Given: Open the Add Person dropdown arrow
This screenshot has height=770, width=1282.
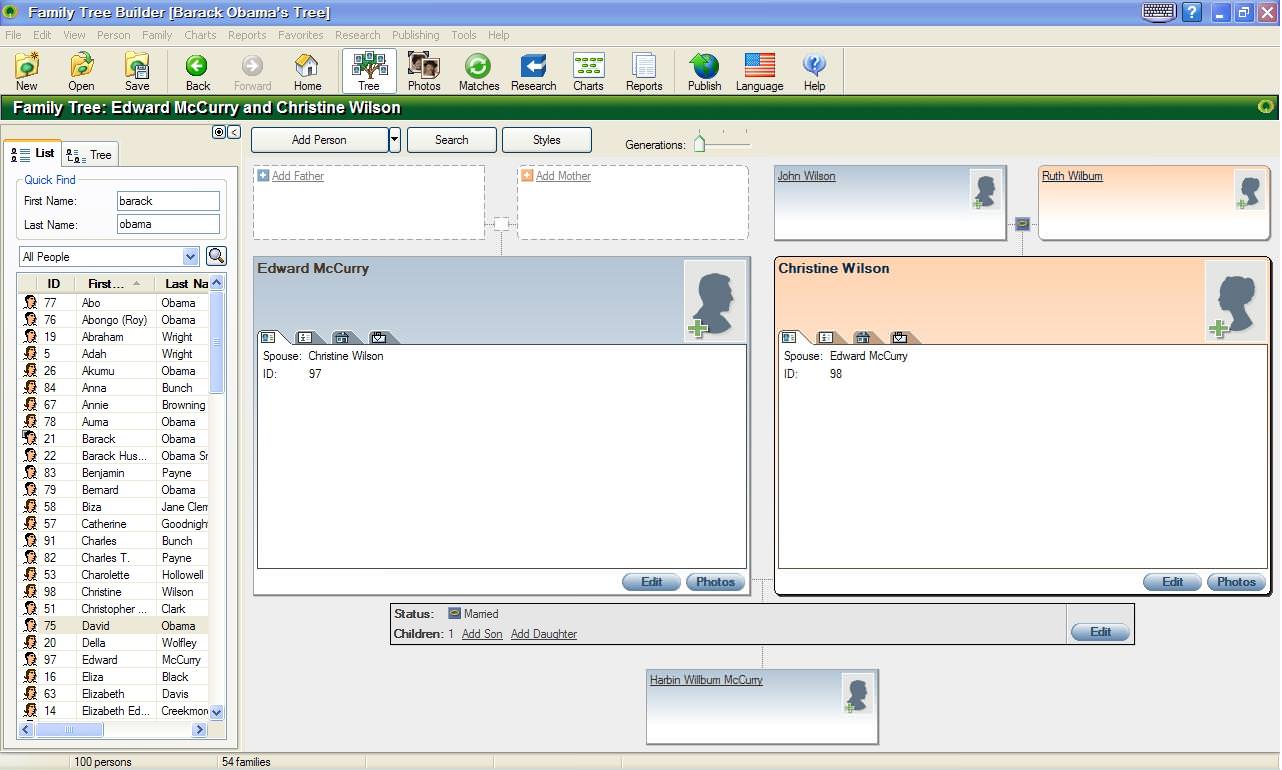Looking at the screenshot, I should (x=395, y=140).
